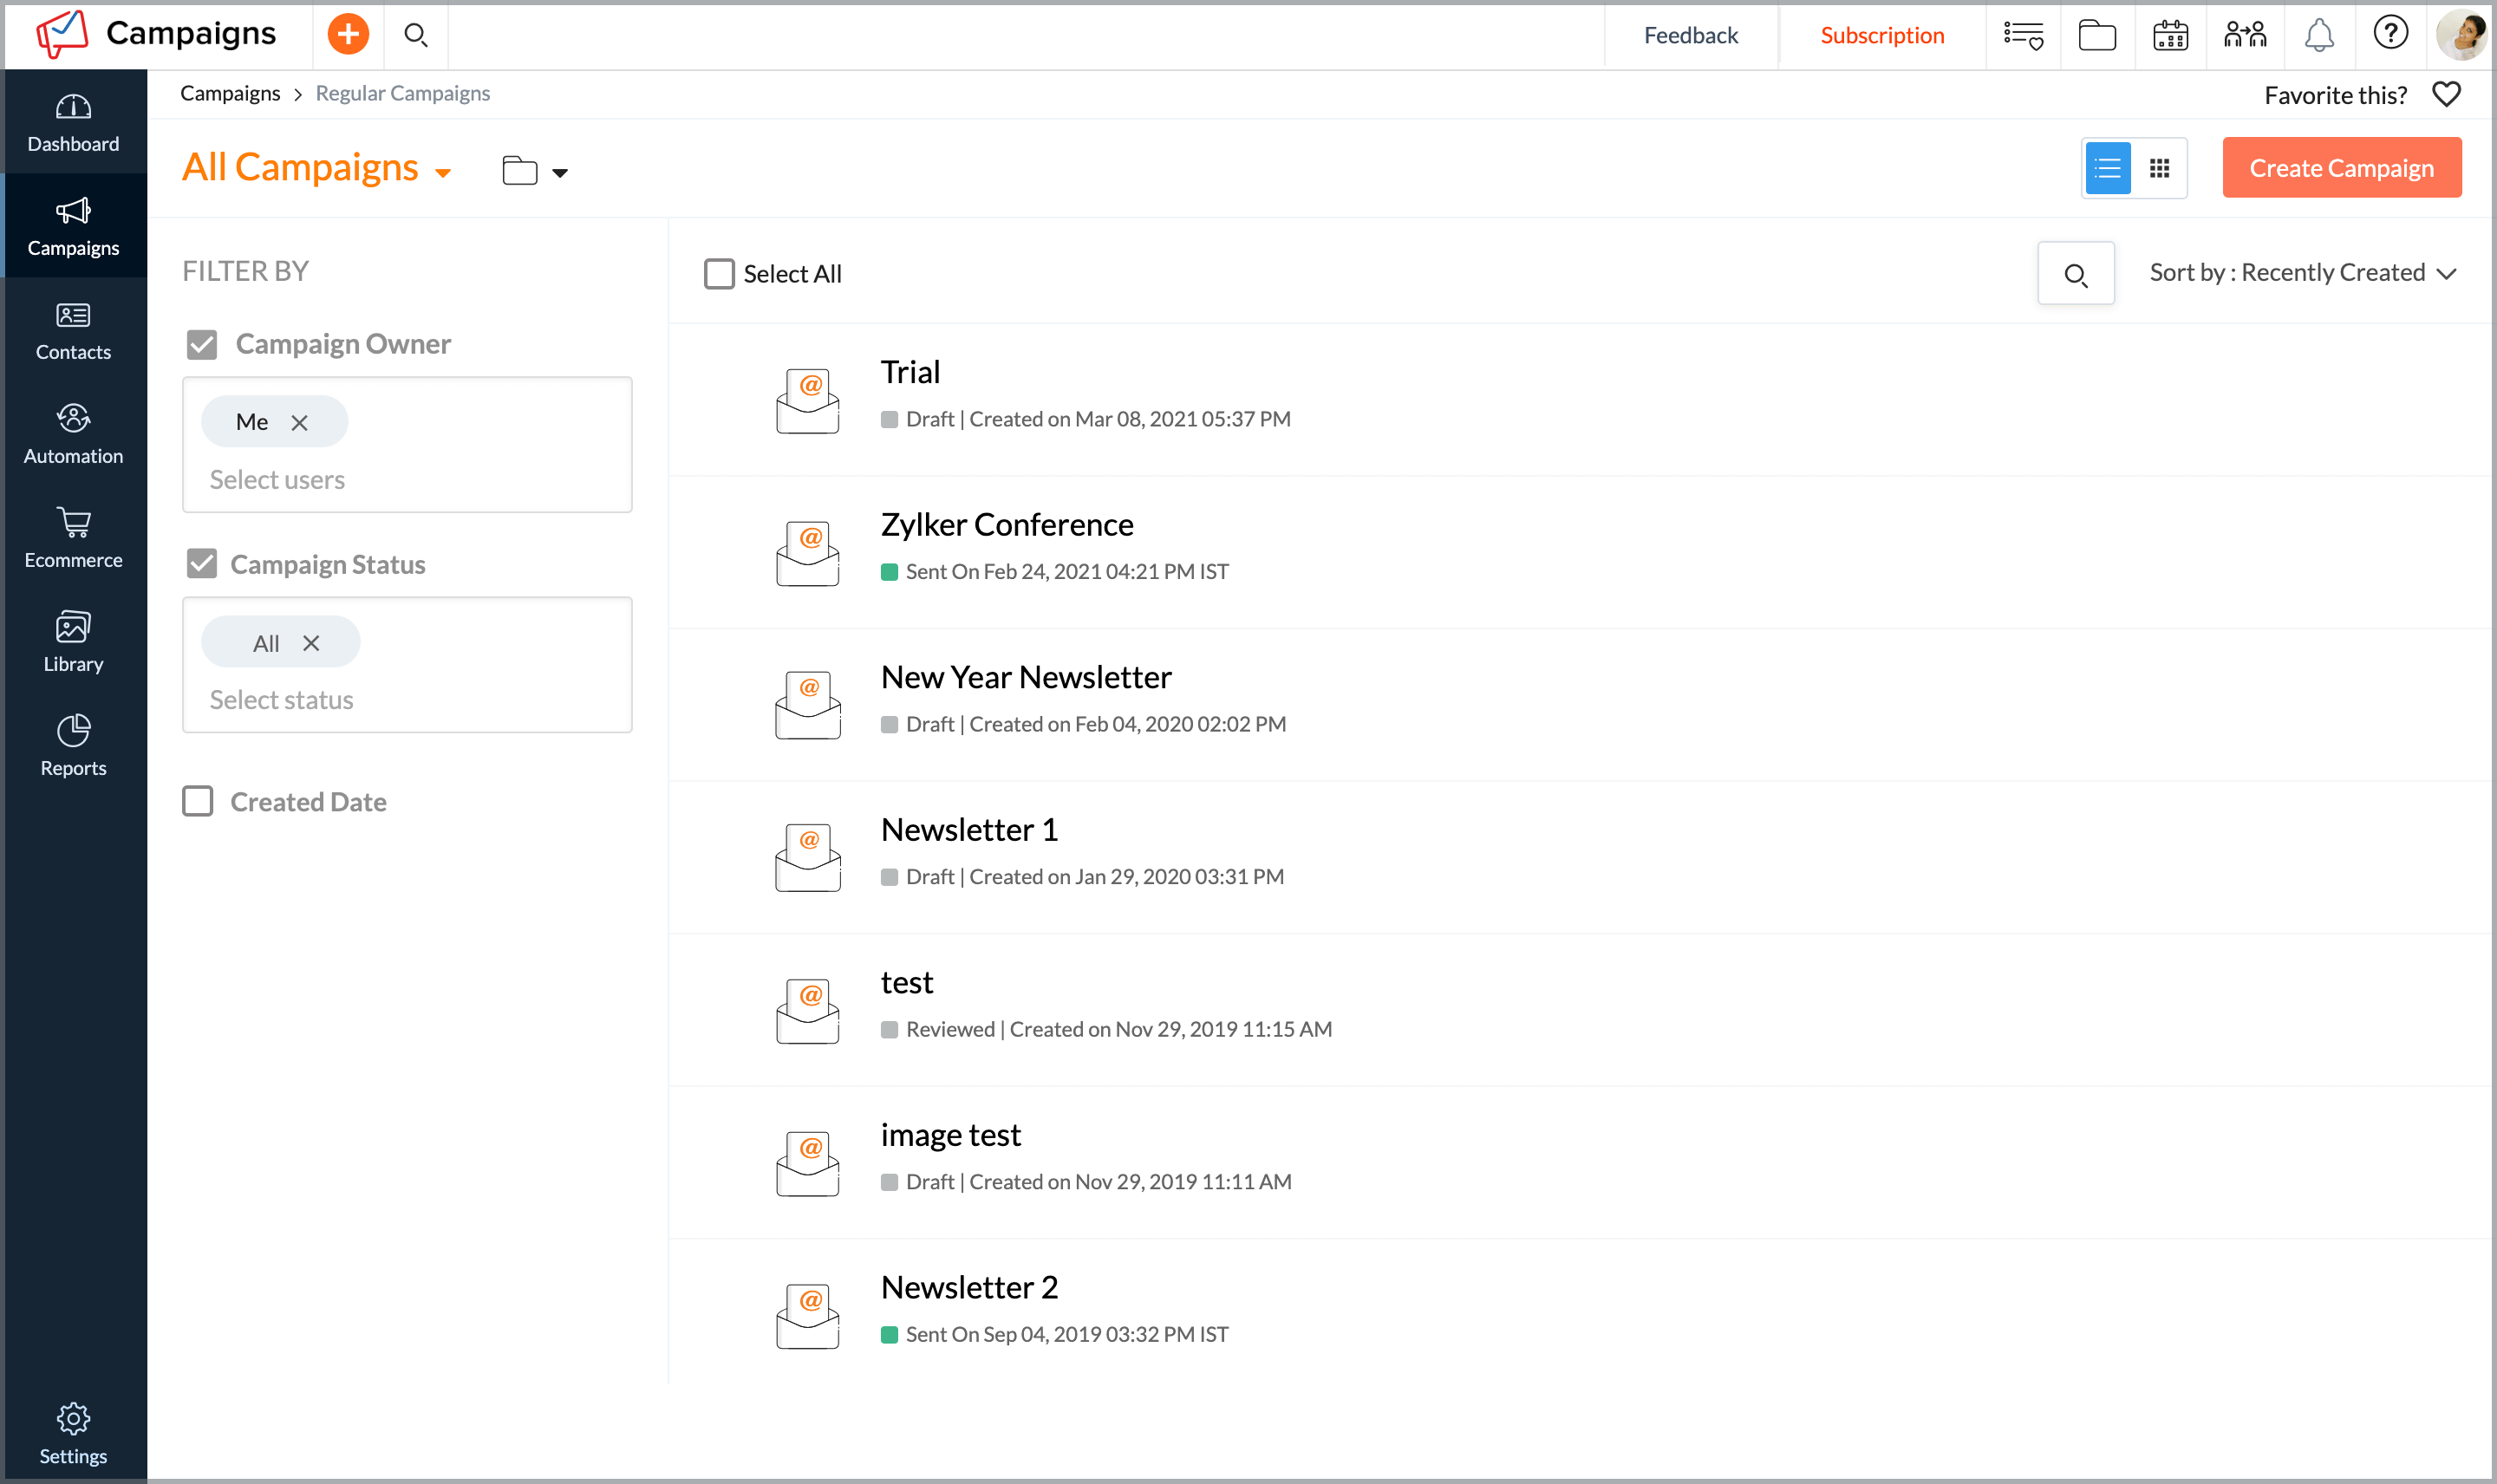Viewport: 2497px width, 1484px height.
Task: Open the calendar icon in the top bar
Action: pos(2169,35)
